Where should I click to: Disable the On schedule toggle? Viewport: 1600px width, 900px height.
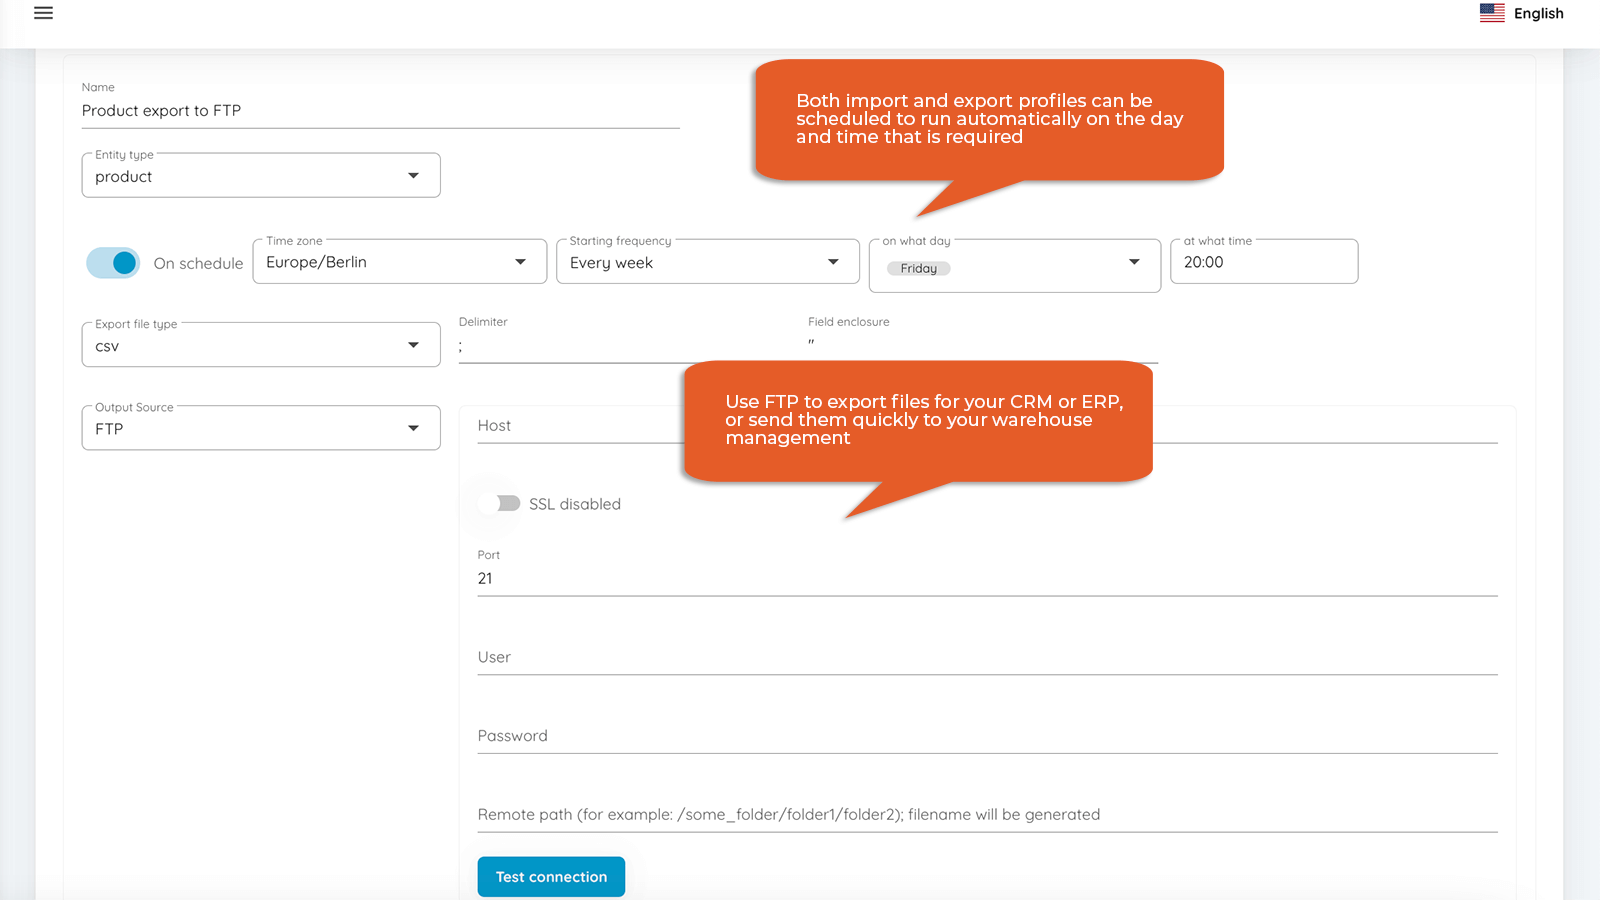[x=113, y=263]
